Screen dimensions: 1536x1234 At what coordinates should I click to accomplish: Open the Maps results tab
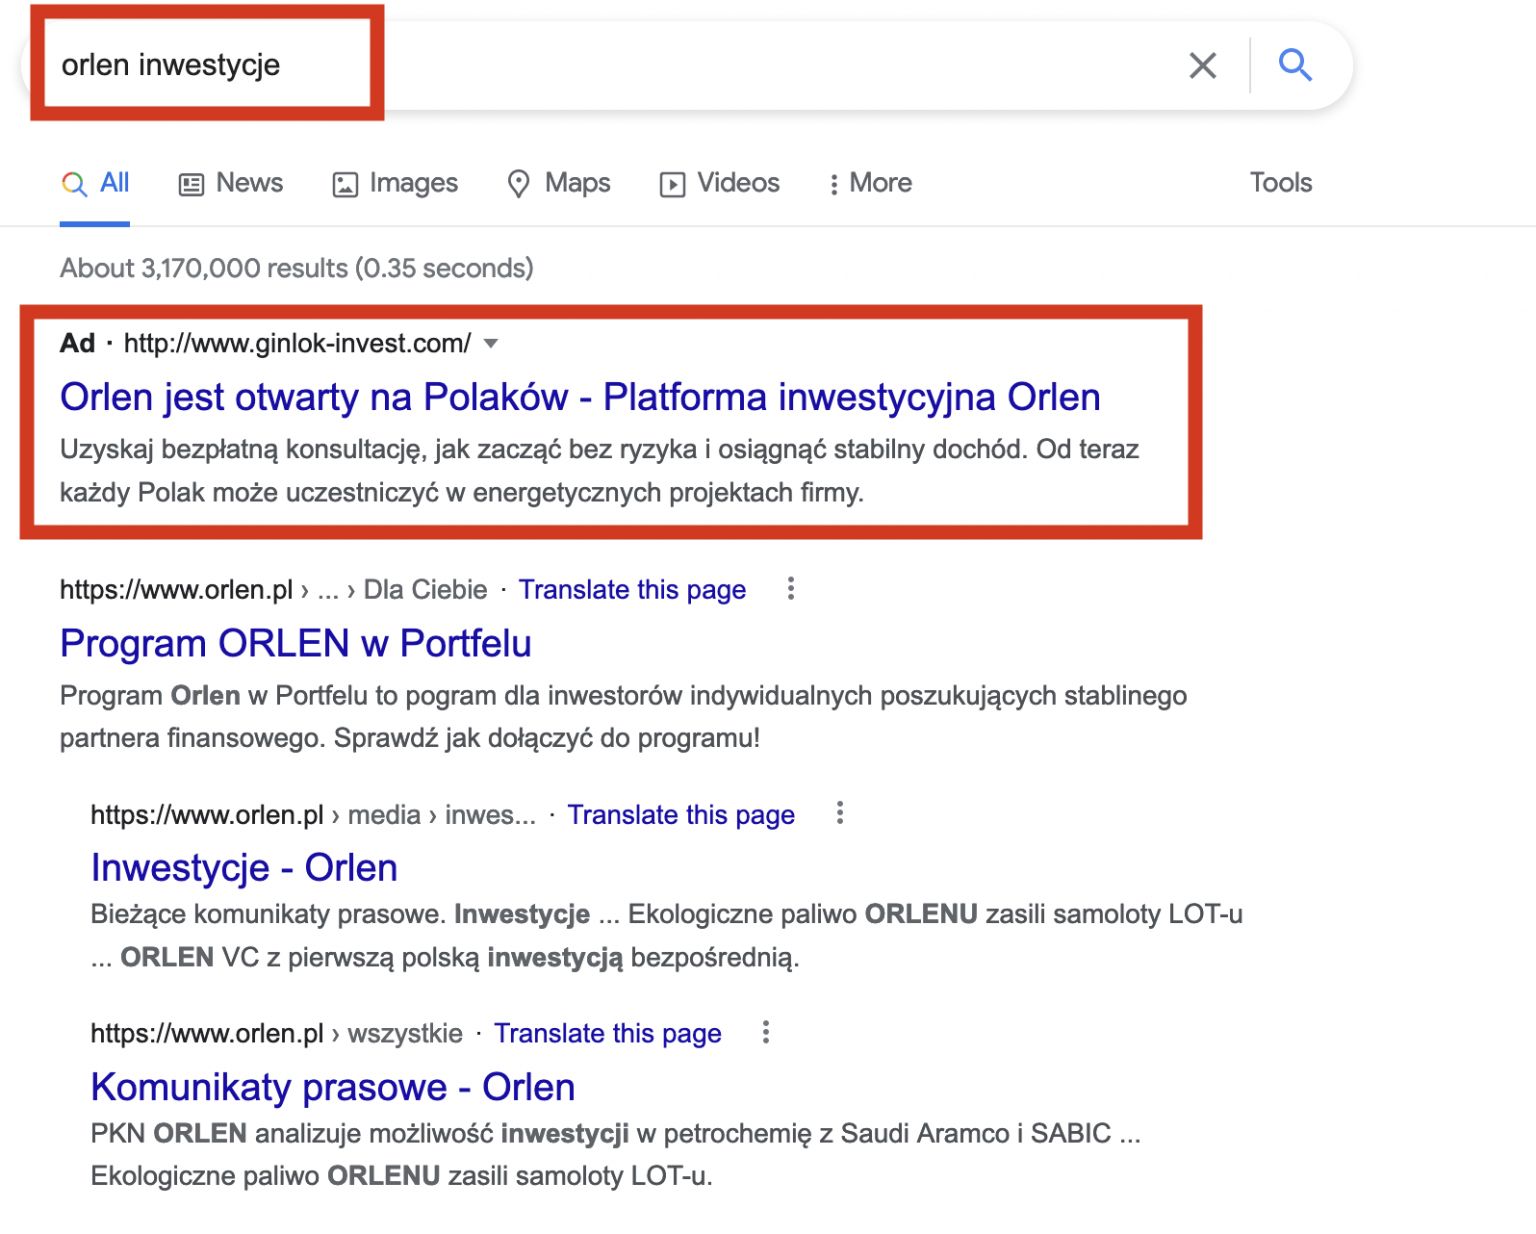(559, 183)
